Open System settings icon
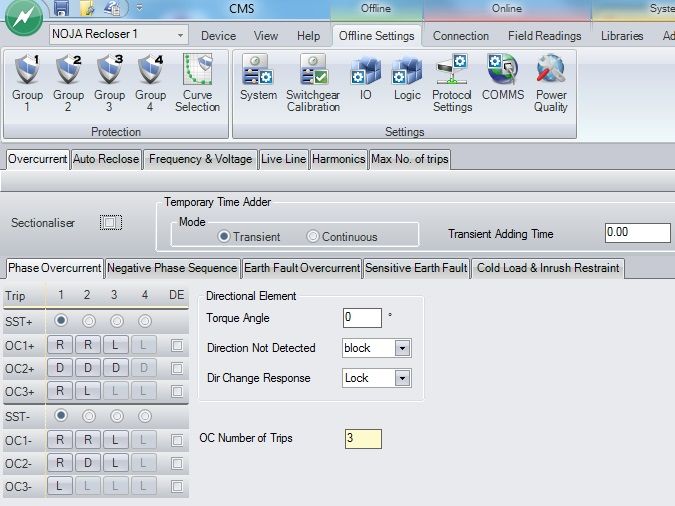Screen dimensions: 675x506 (x=258, y=78)
